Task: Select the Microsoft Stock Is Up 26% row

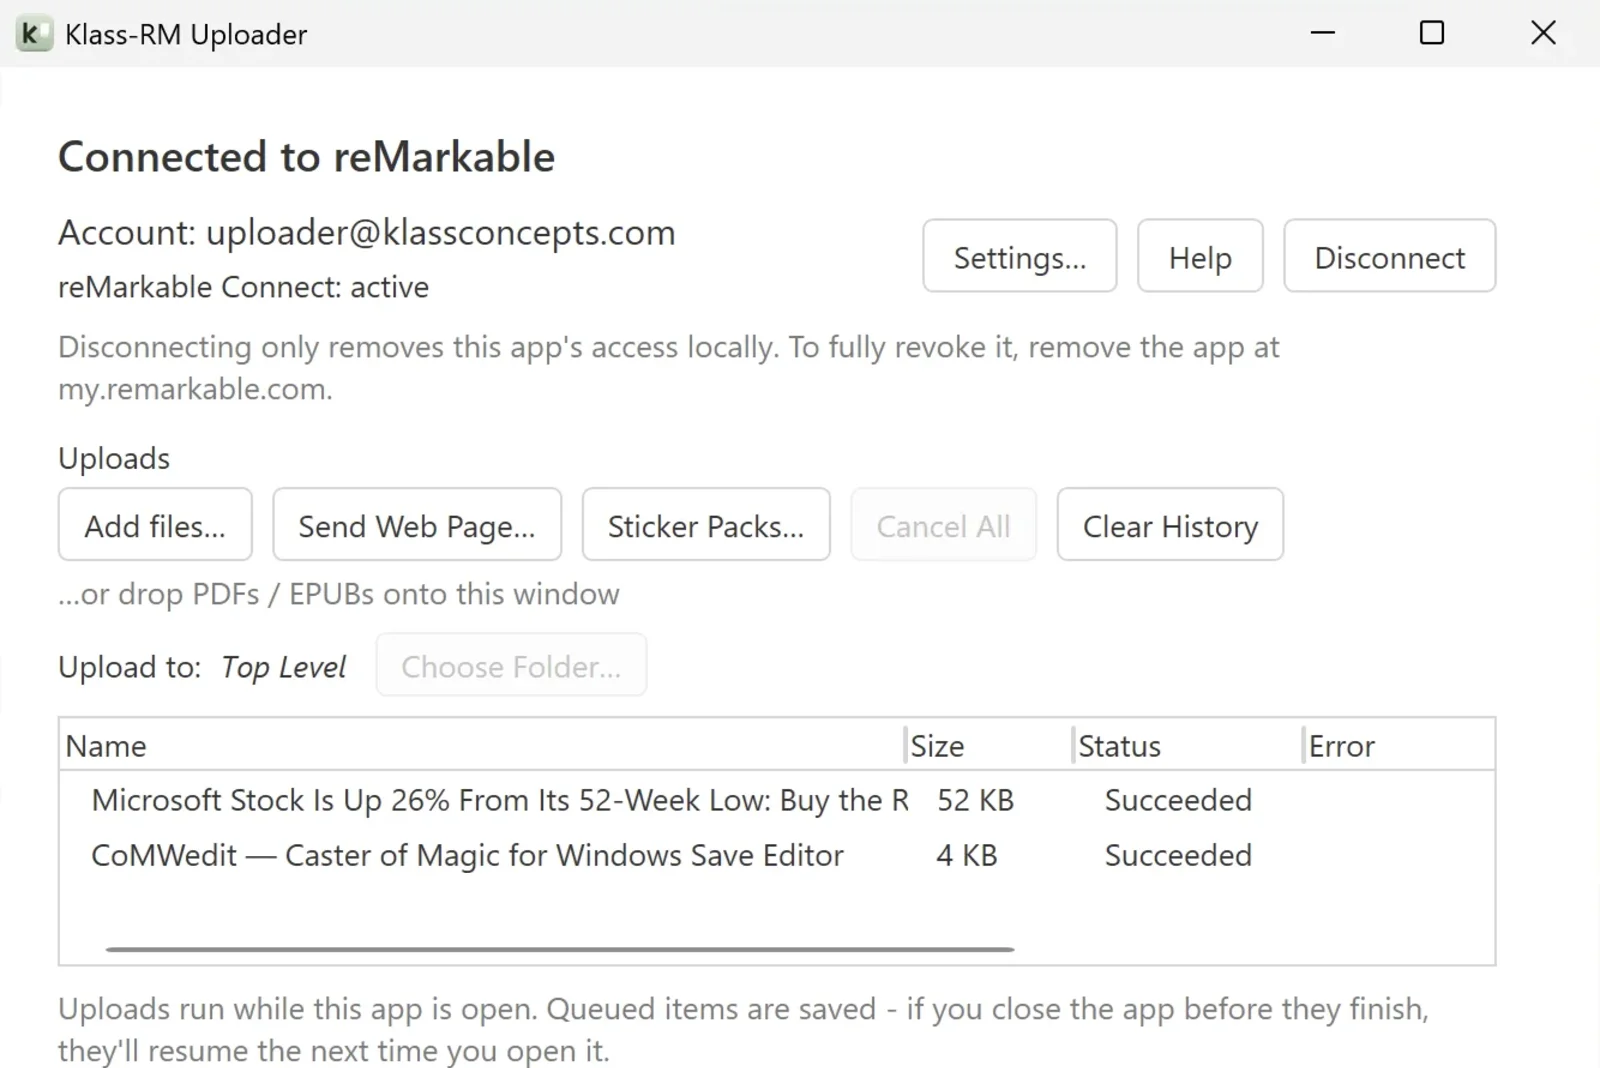Action: (x=777, y=800)
